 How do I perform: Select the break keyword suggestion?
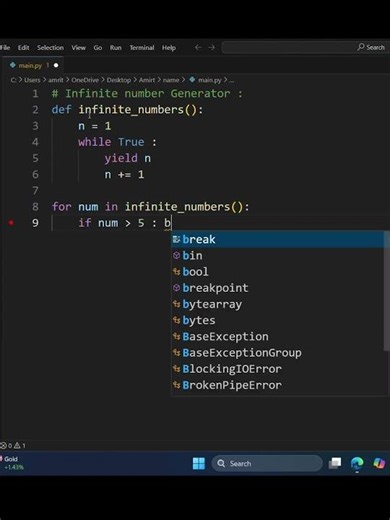277,239
